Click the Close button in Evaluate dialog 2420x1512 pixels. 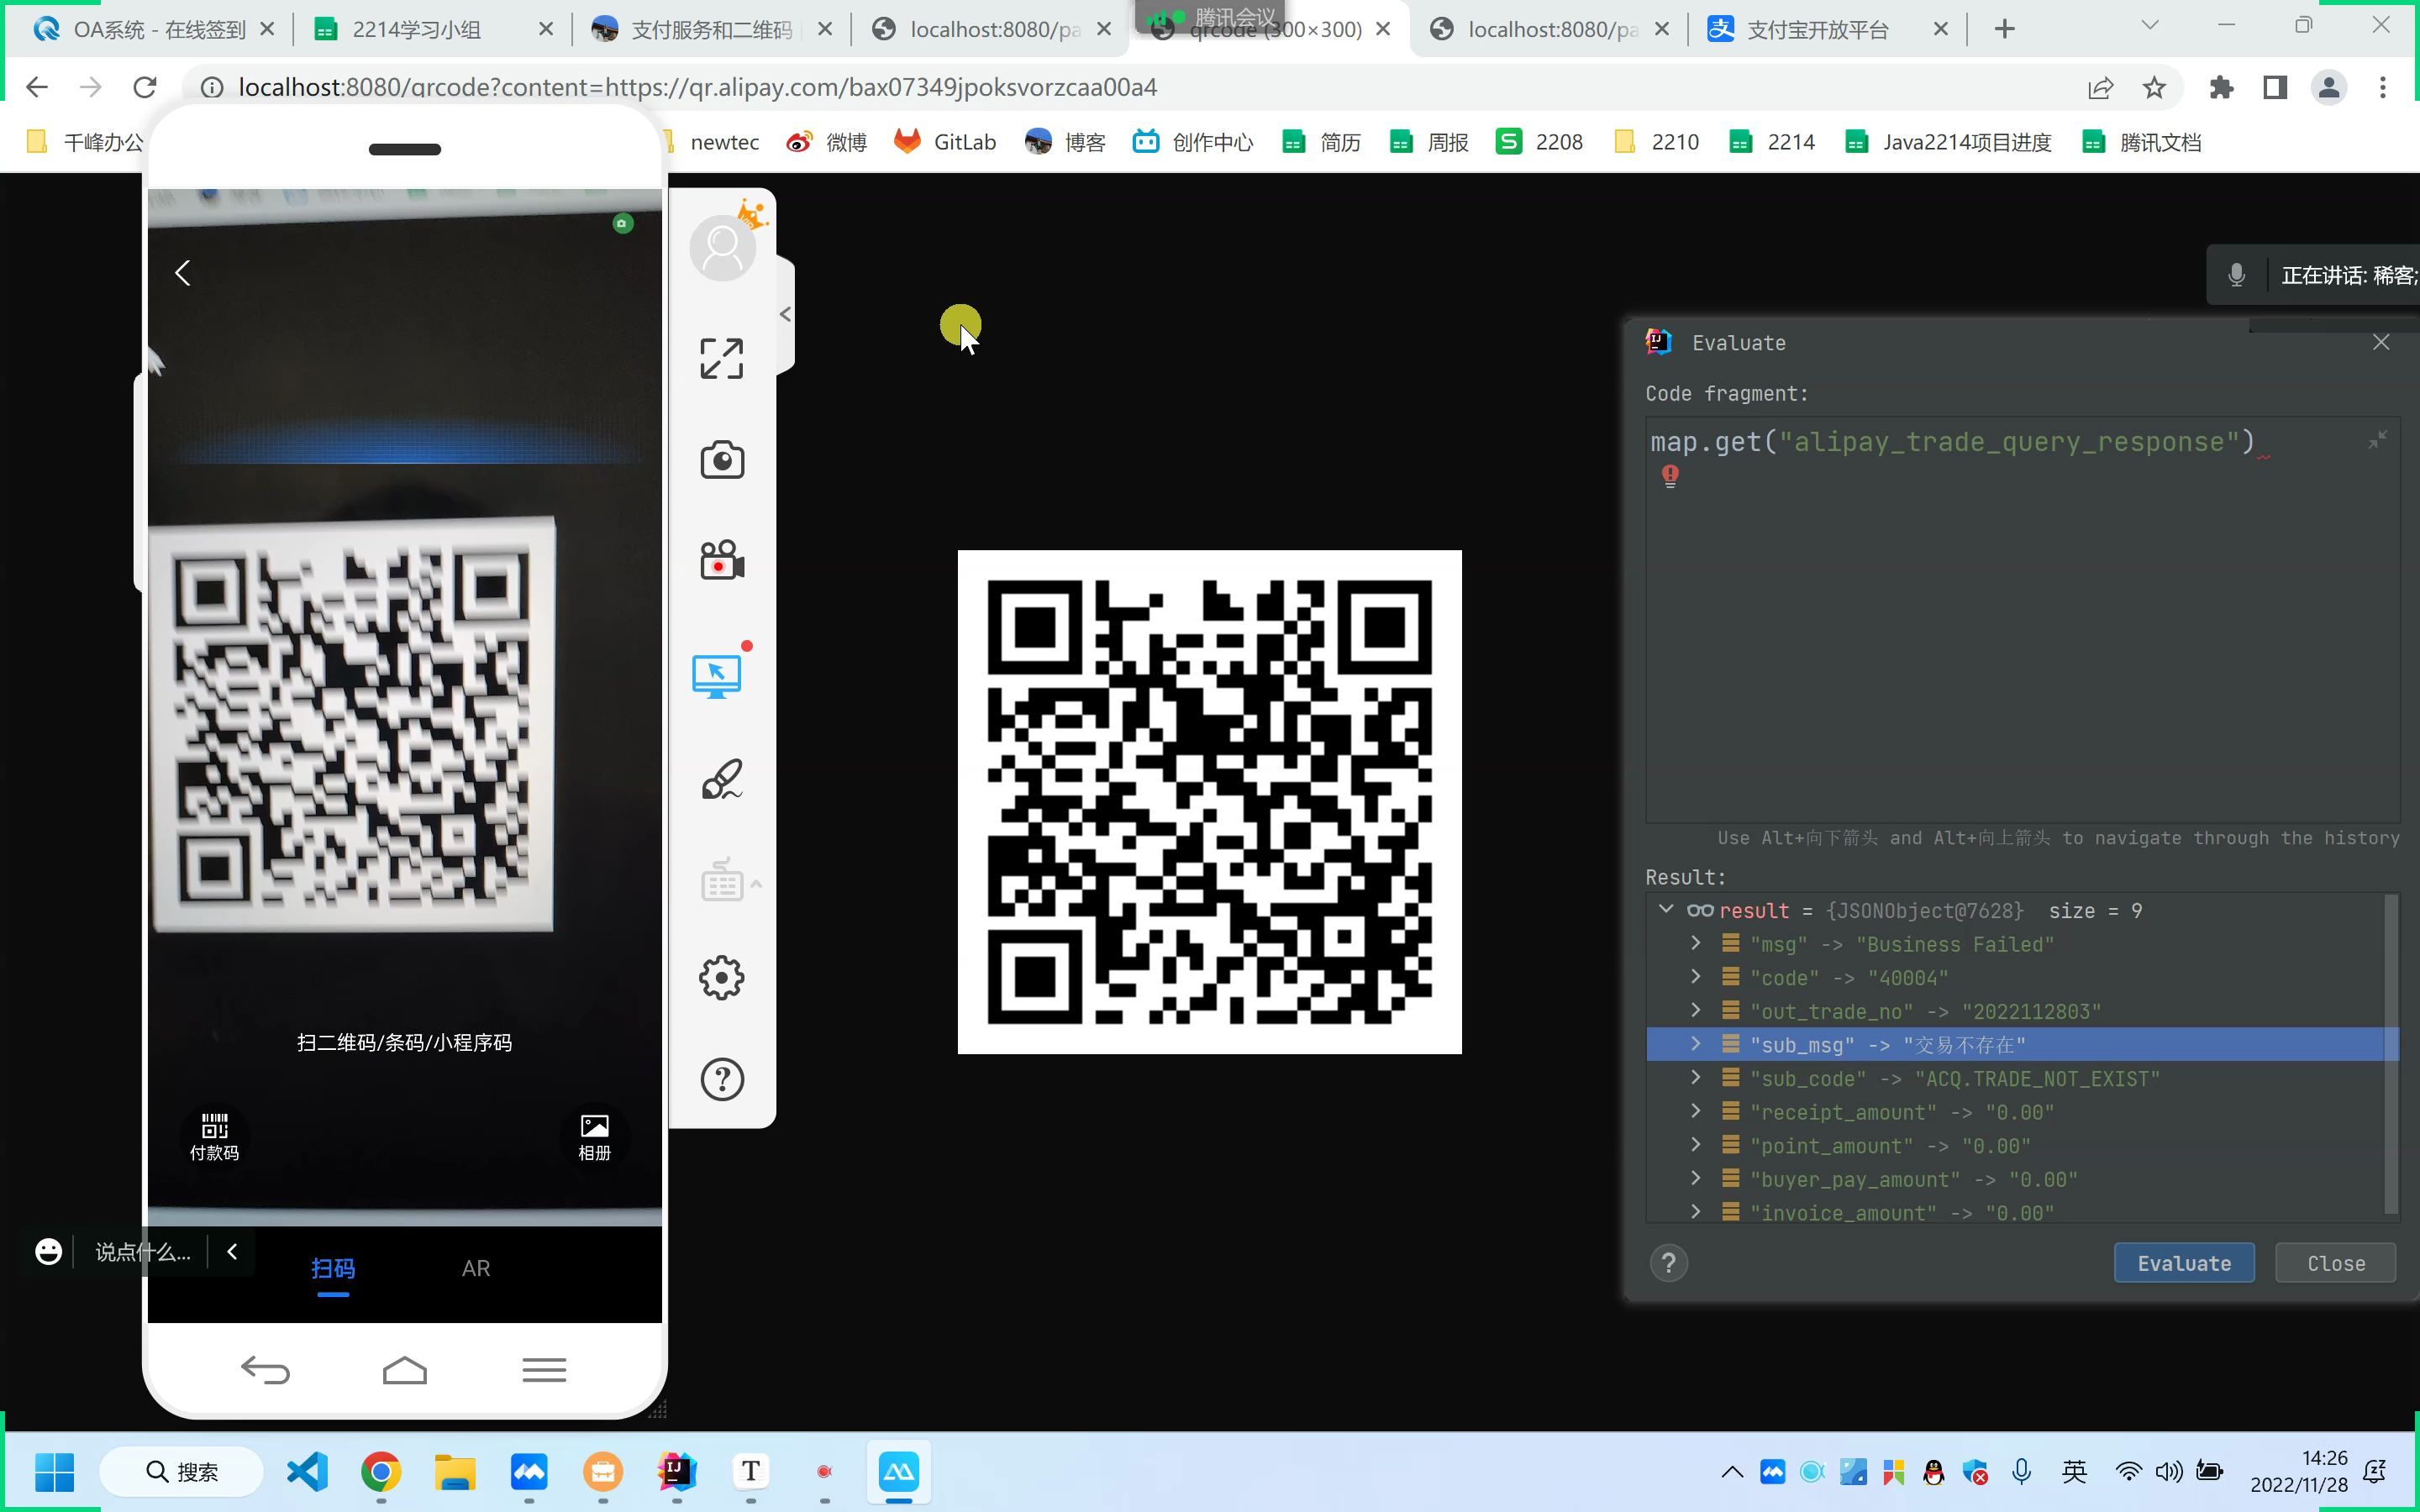pyautogui.click(x=2335, y=1263)
